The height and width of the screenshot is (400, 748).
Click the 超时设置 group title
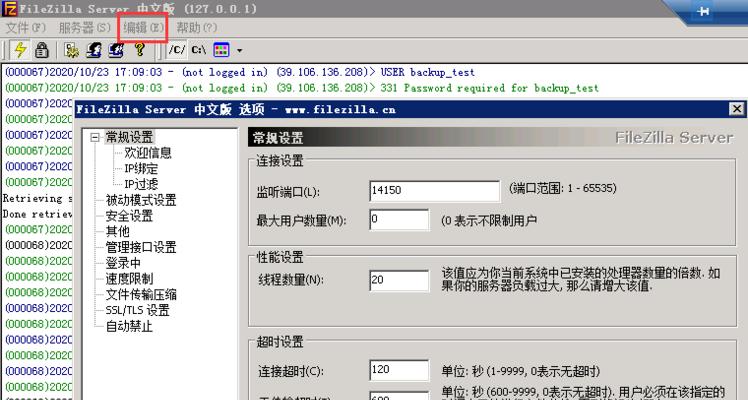click(x=280, y=342)
